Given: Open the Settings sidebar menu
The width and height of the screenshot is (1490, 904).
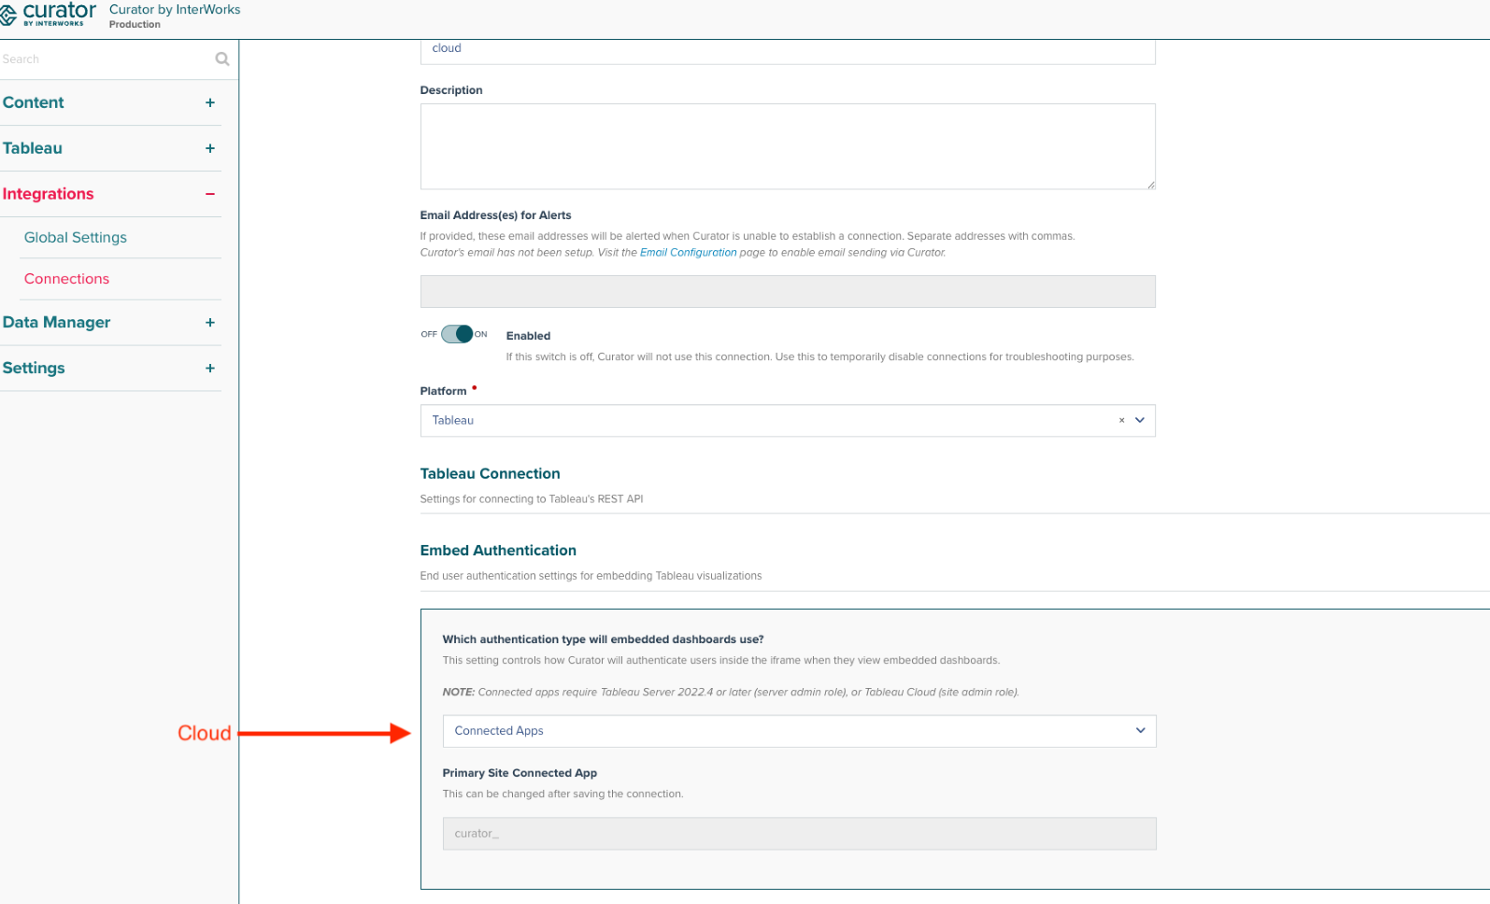Looking at the screenshot, I should [x=33, y=368].
